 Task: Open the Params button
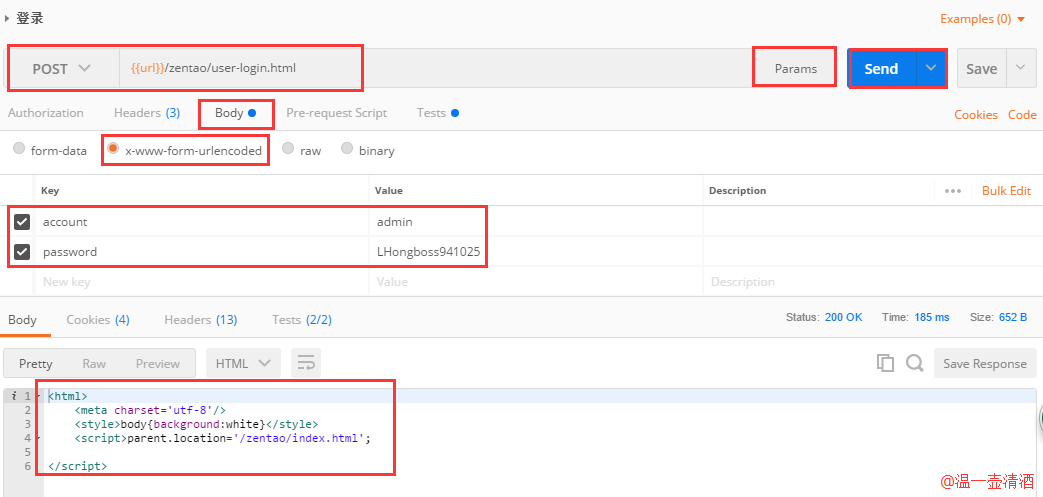[x=796, y=69]
